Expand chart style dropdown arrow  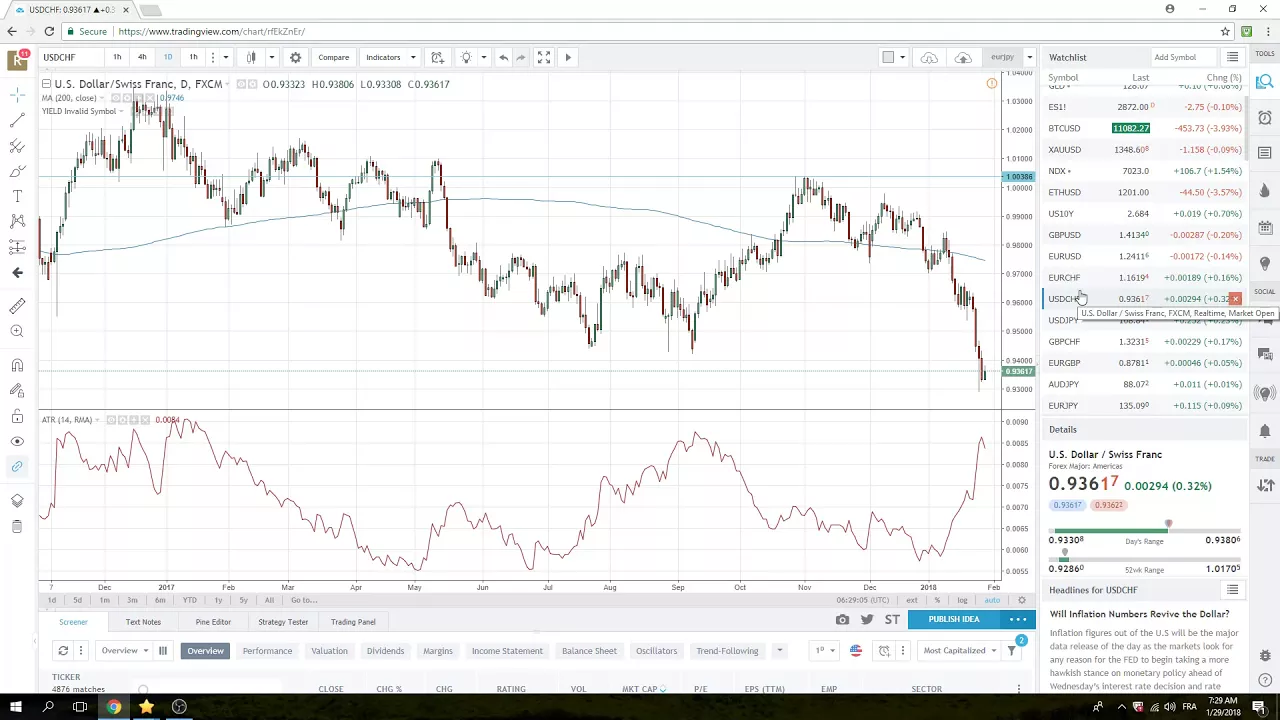coord(271,57)
